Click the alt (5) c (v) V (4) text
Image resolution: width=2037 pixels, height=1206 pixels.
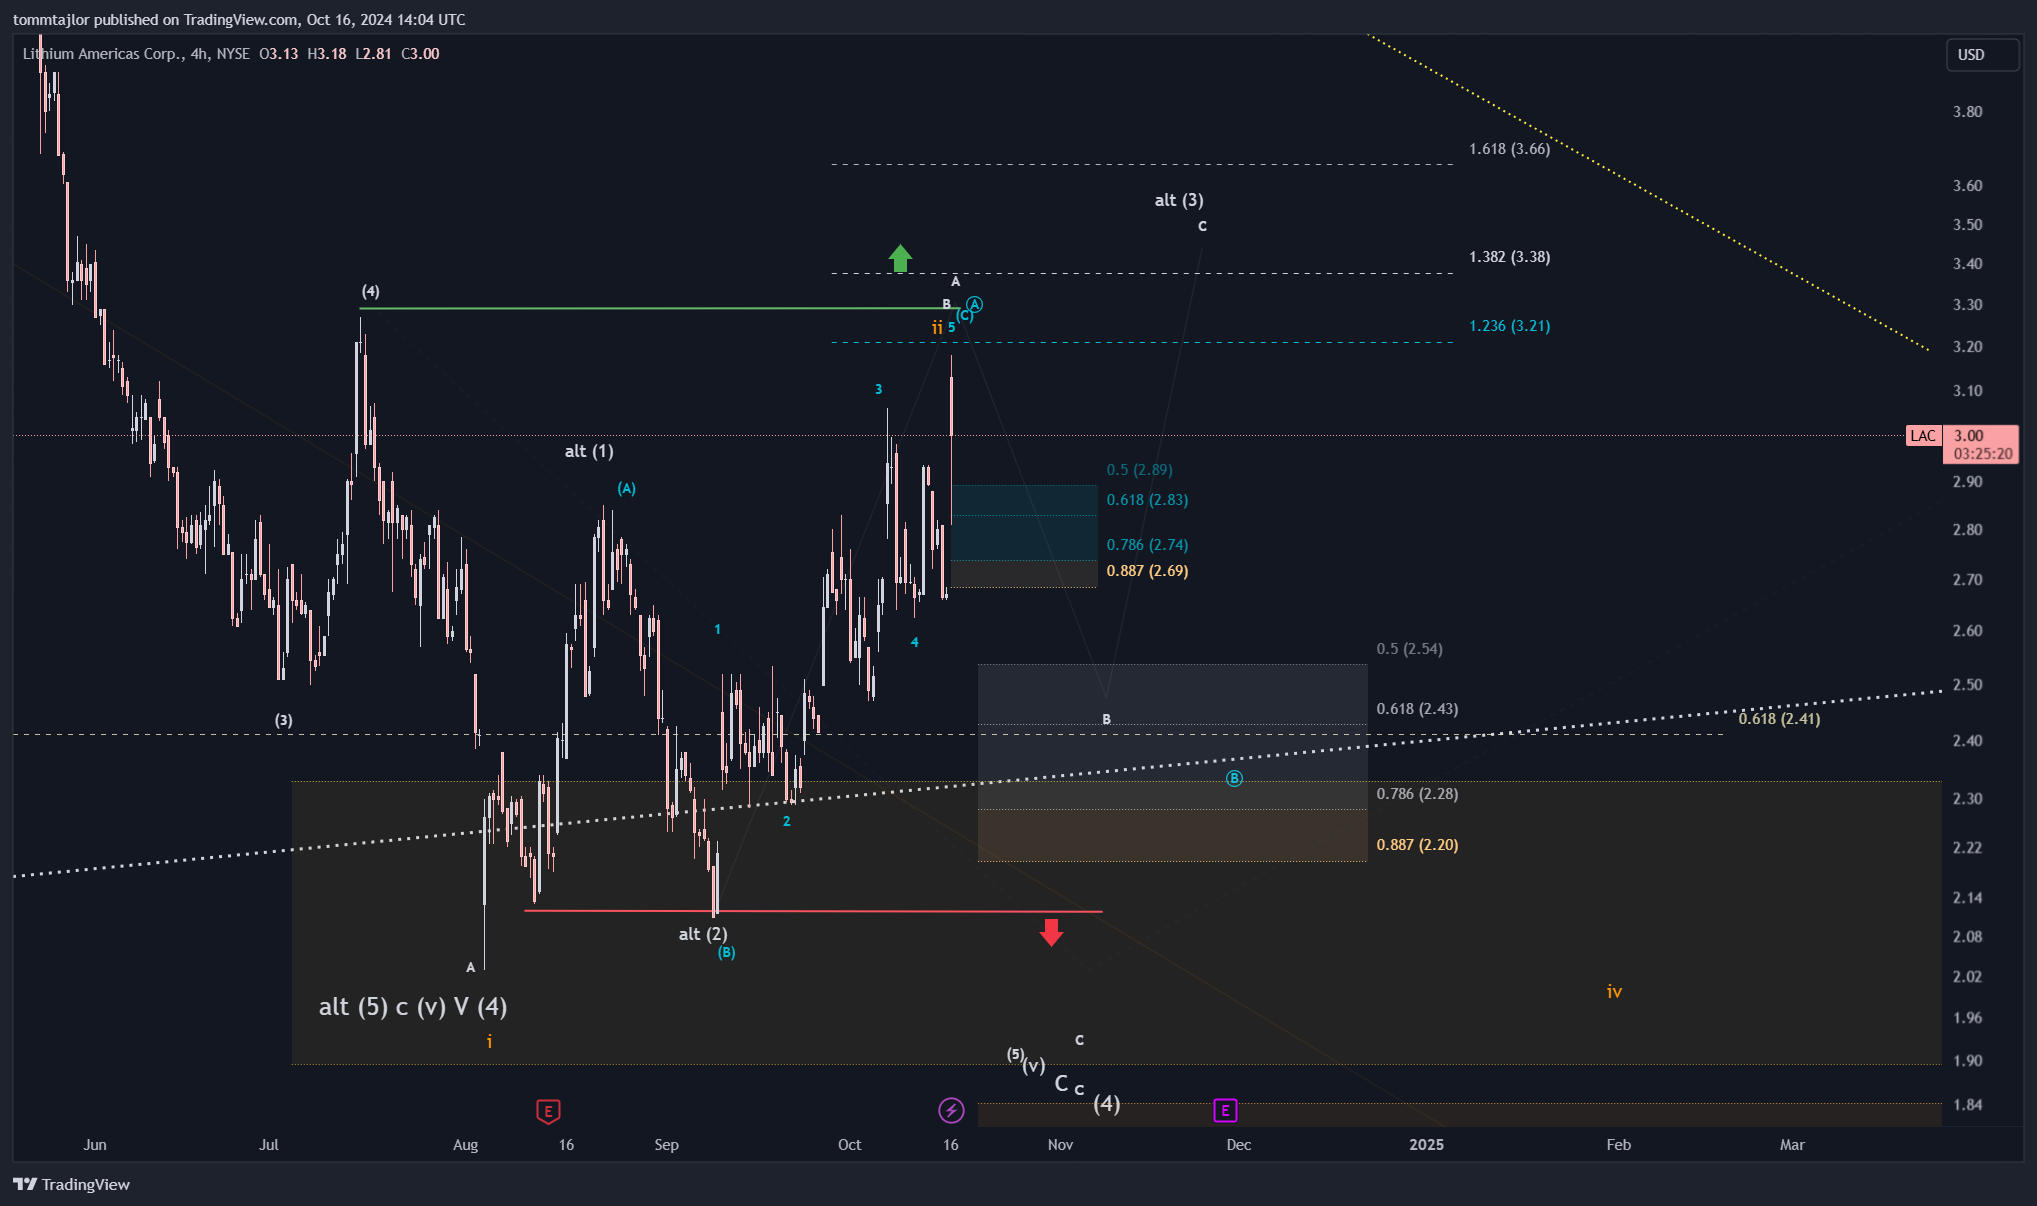[x=413, y=1007]
